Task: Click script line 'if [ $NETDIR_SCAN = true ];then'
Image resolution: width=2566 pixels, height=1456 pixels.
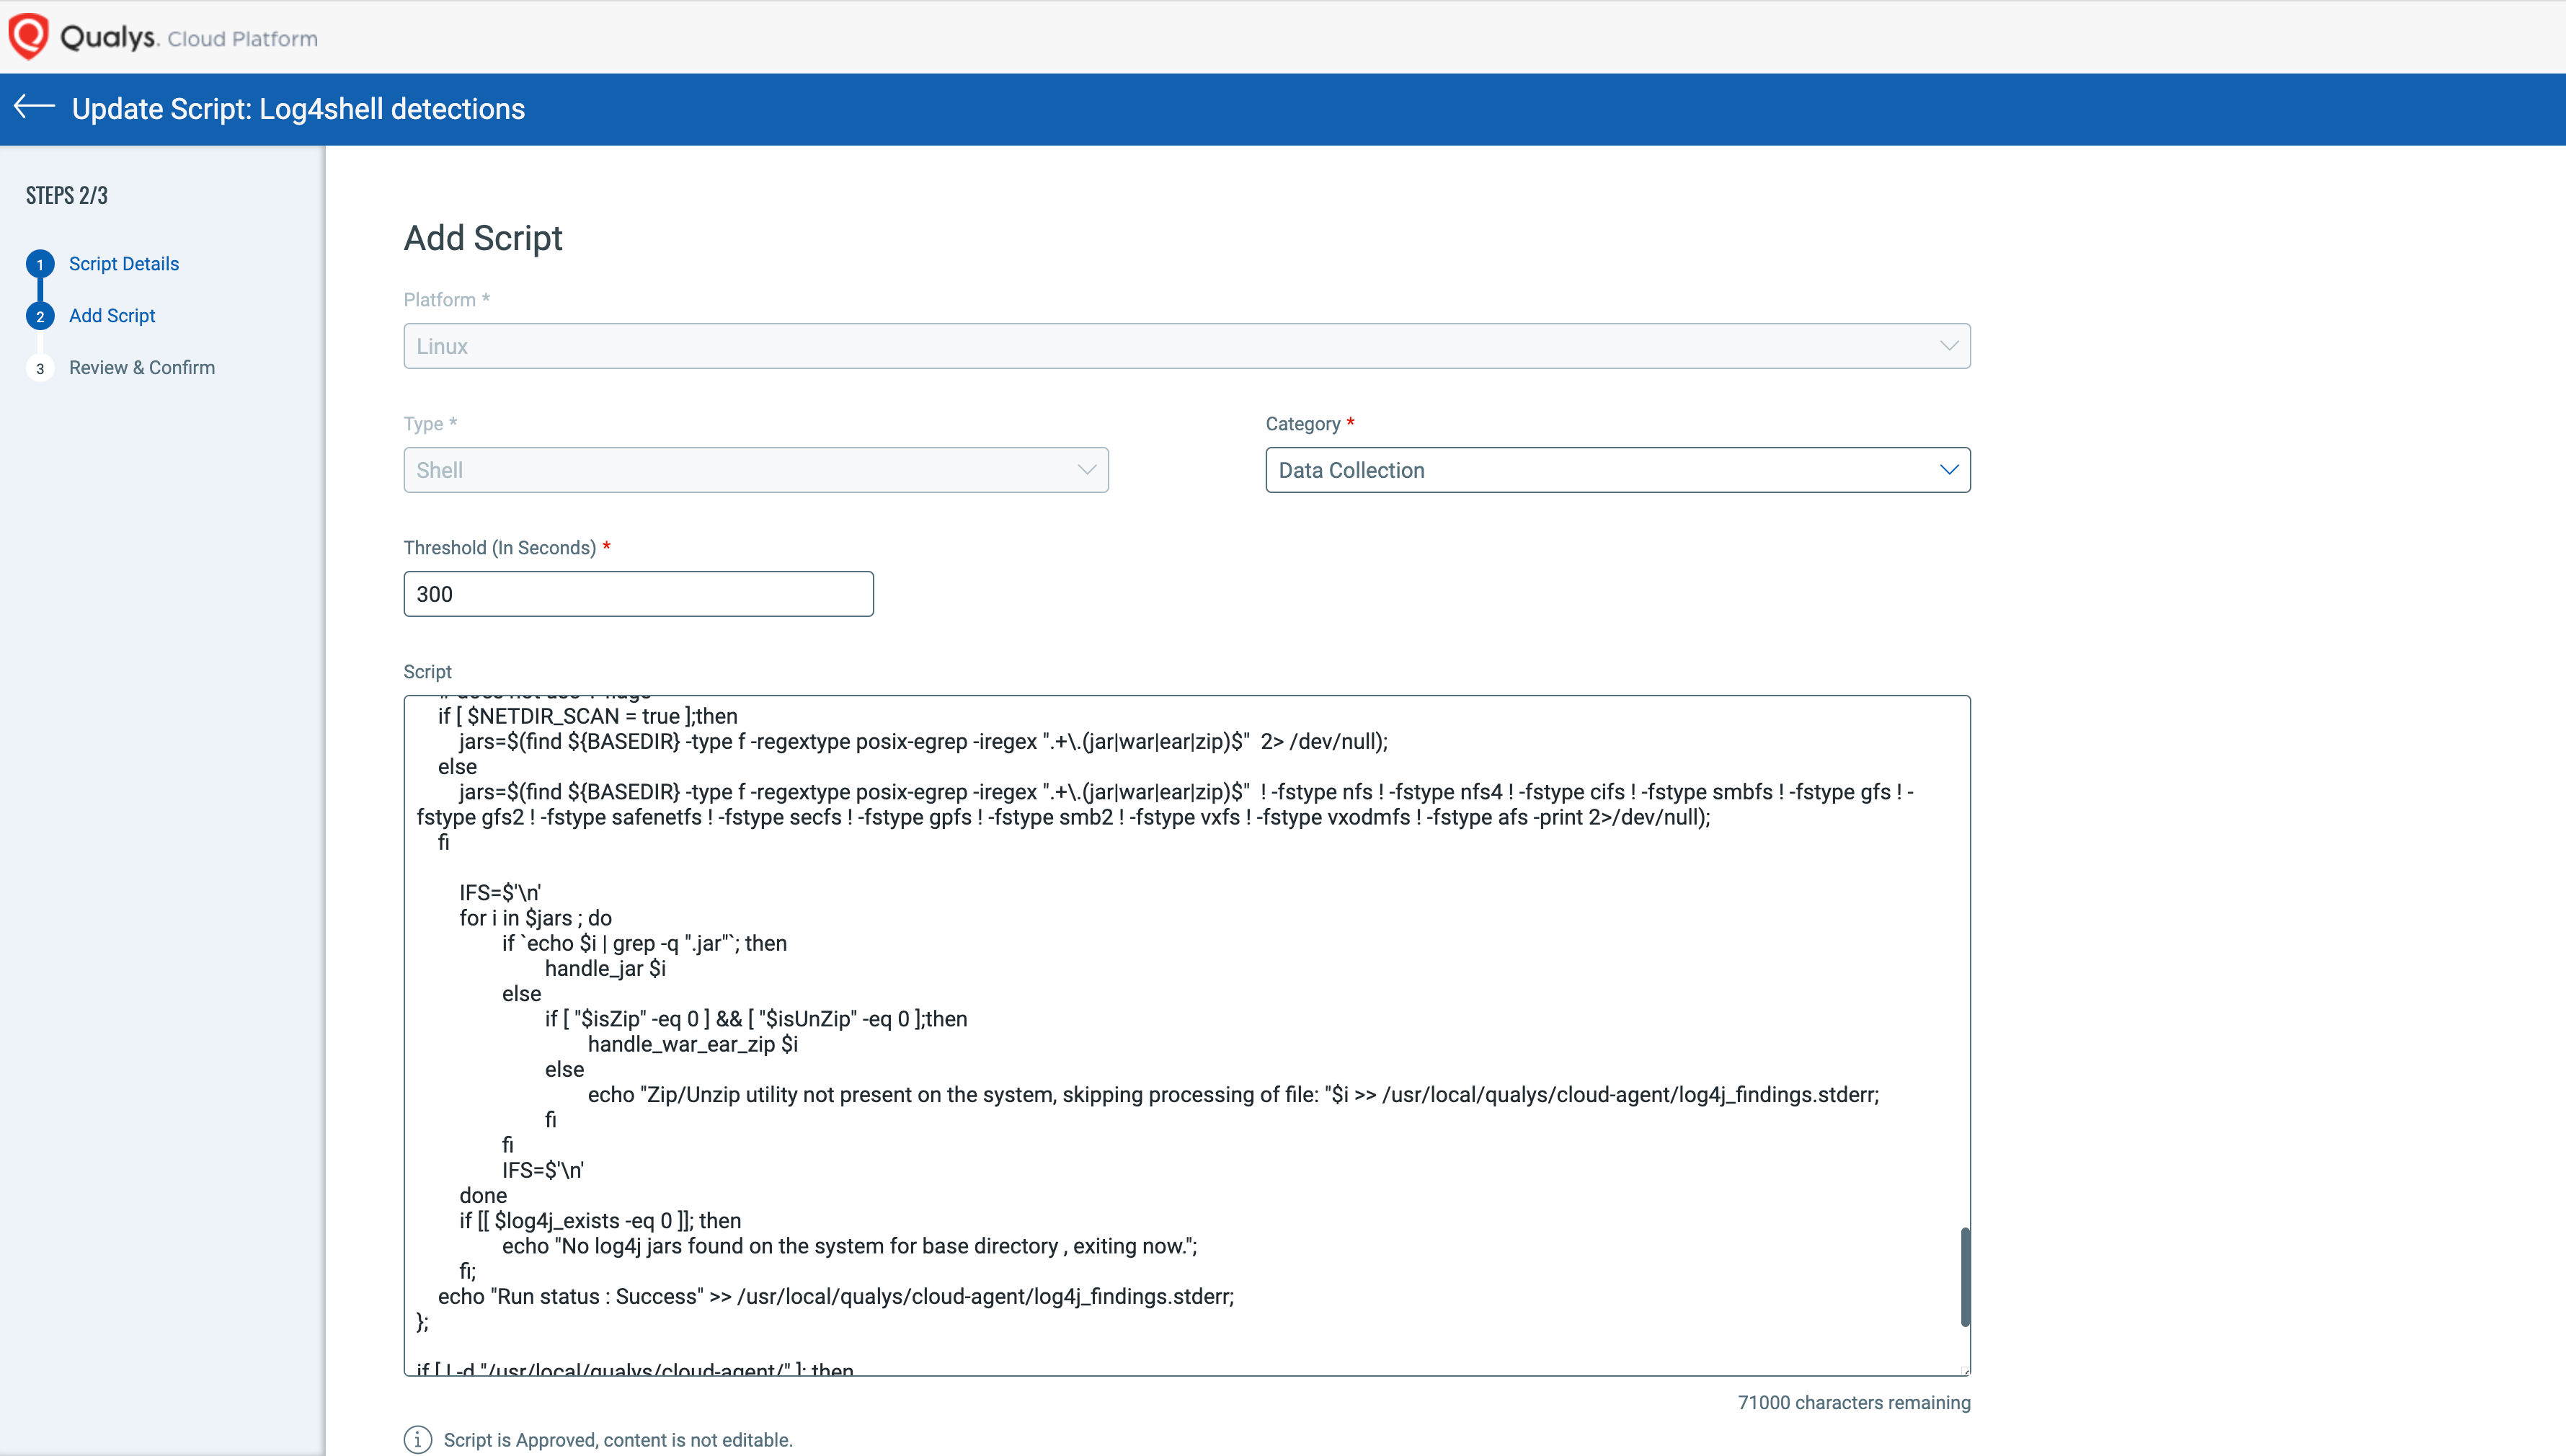Action: (x=588, y=716)
